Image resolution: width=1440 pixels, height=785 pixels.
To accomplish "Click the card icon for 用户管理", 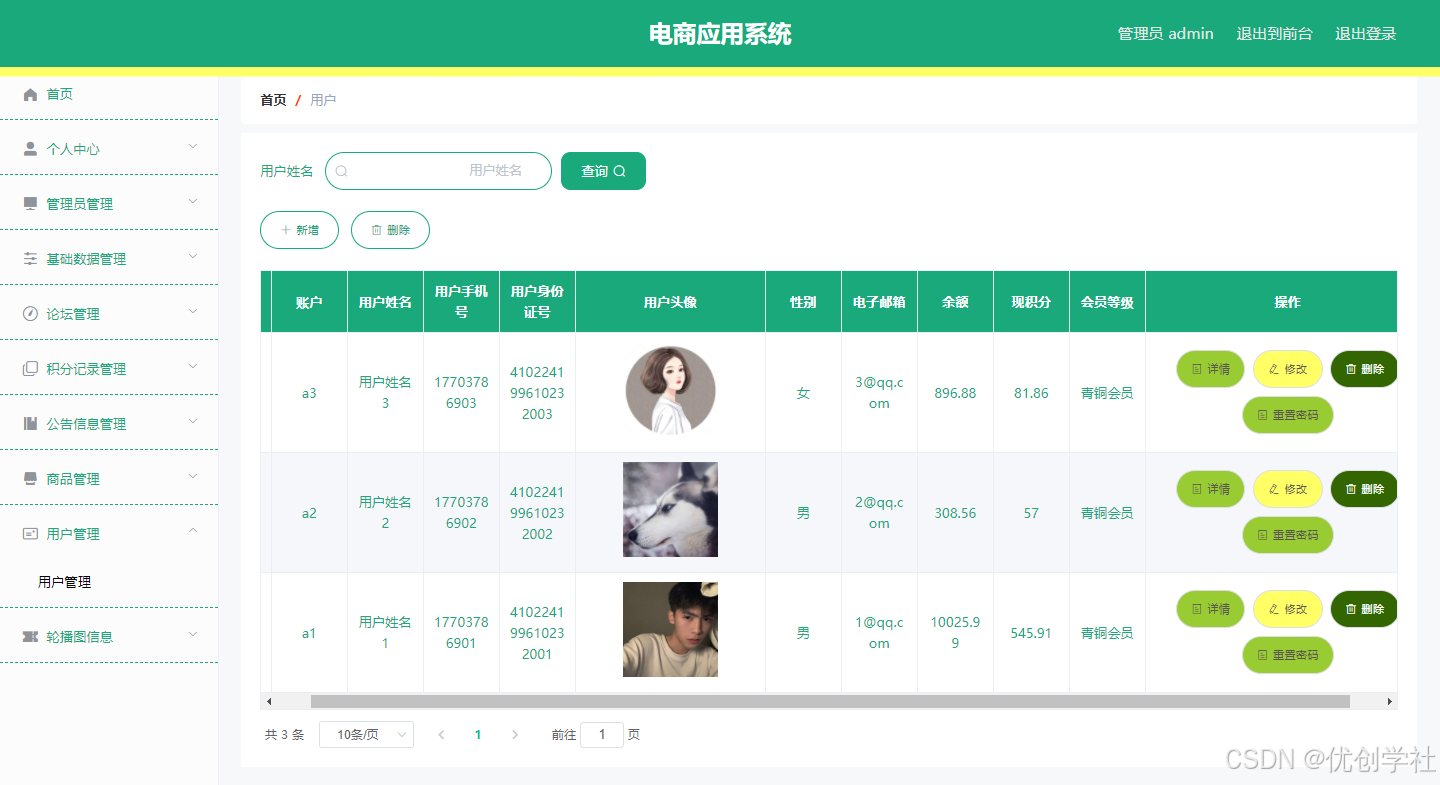I will pos(30,534).
